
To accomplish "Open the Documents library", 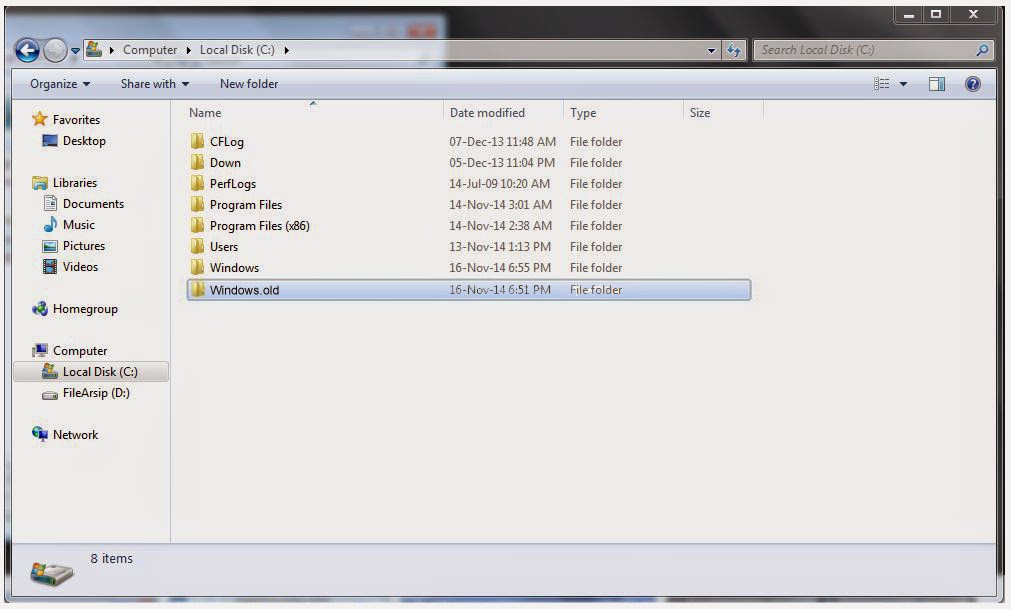I will click(93, 204).
